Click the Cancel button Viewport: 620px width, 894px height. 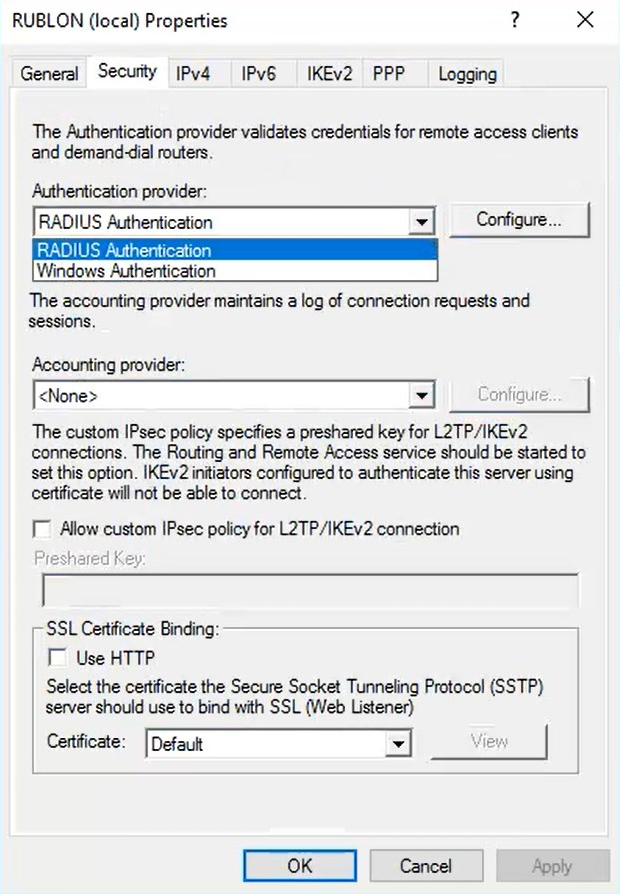click(x=426, y=865)
